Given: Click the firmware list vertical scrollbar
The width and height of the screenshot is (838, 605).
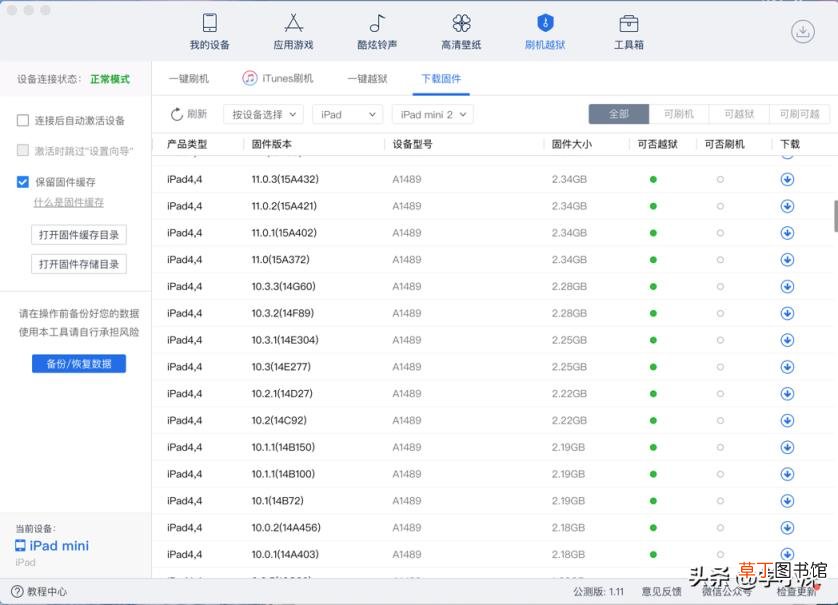Looking at the screenshot, I should [835, 216].
